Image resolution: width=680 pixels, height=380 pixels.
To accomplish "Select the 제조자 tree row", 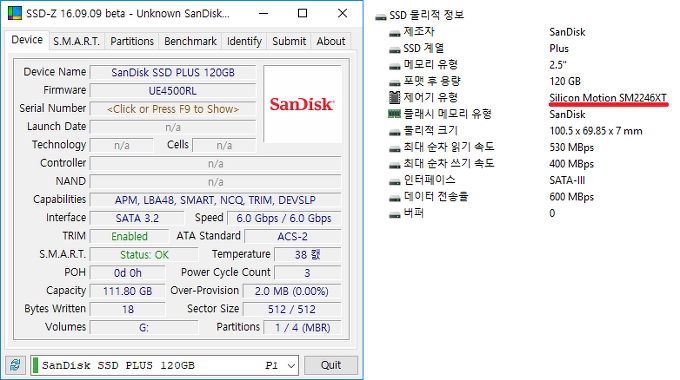I will coord(419,32).
